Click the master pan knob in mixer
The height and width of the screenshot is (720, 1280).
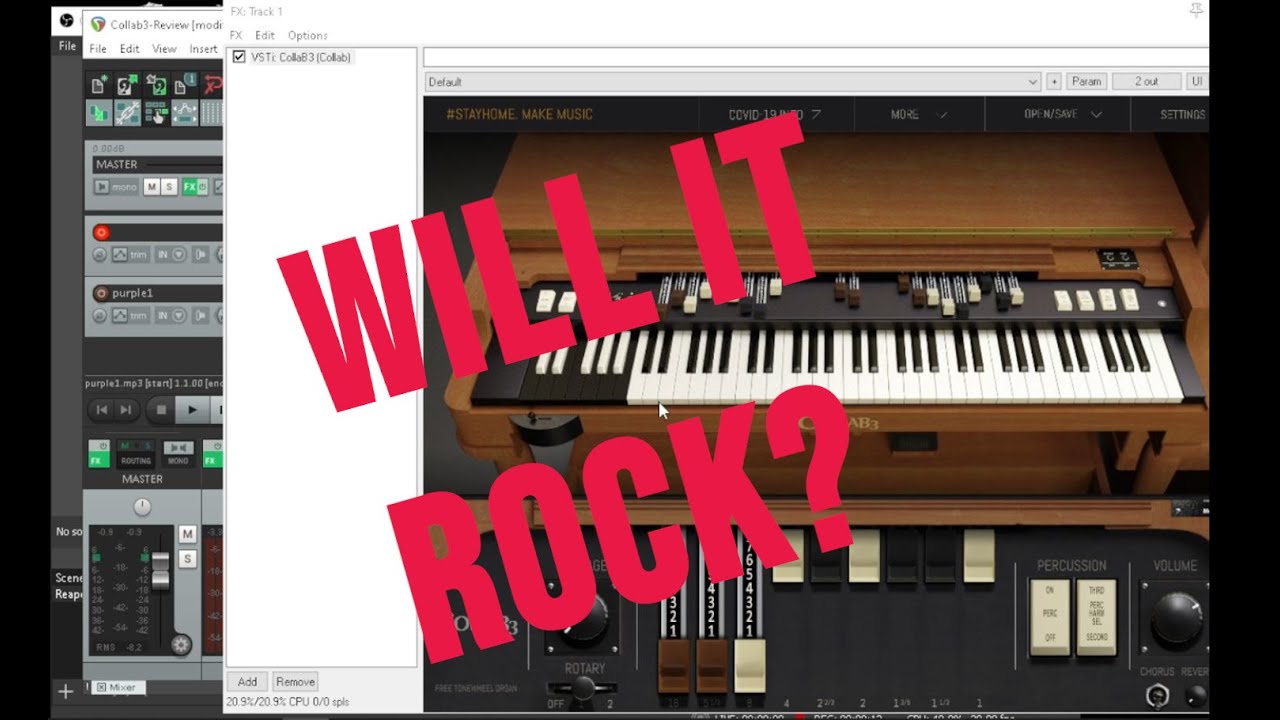pyautogui.click(x=142, y=507)
